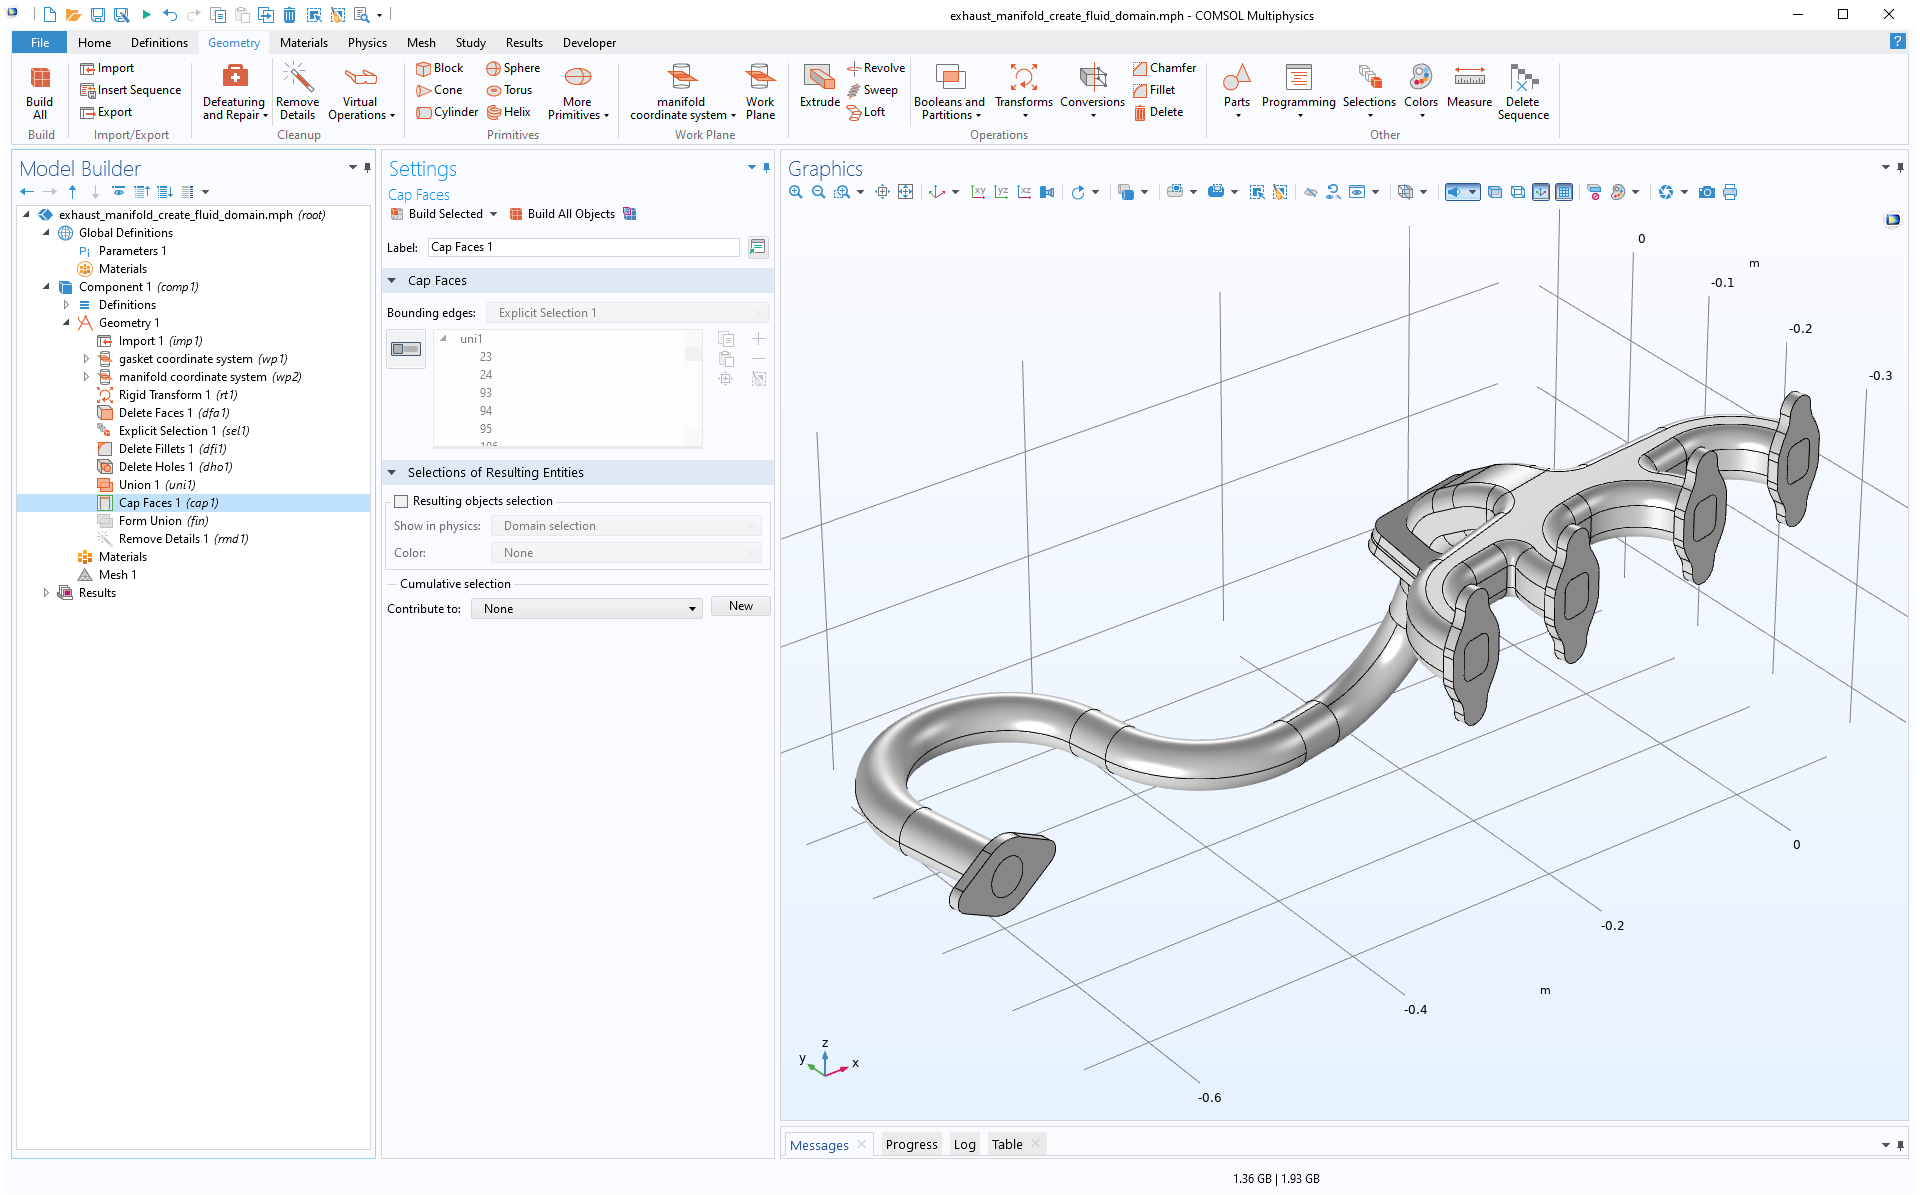
Task: Click the Print button in Graphics toolbar
Action: pos(1730,192)
